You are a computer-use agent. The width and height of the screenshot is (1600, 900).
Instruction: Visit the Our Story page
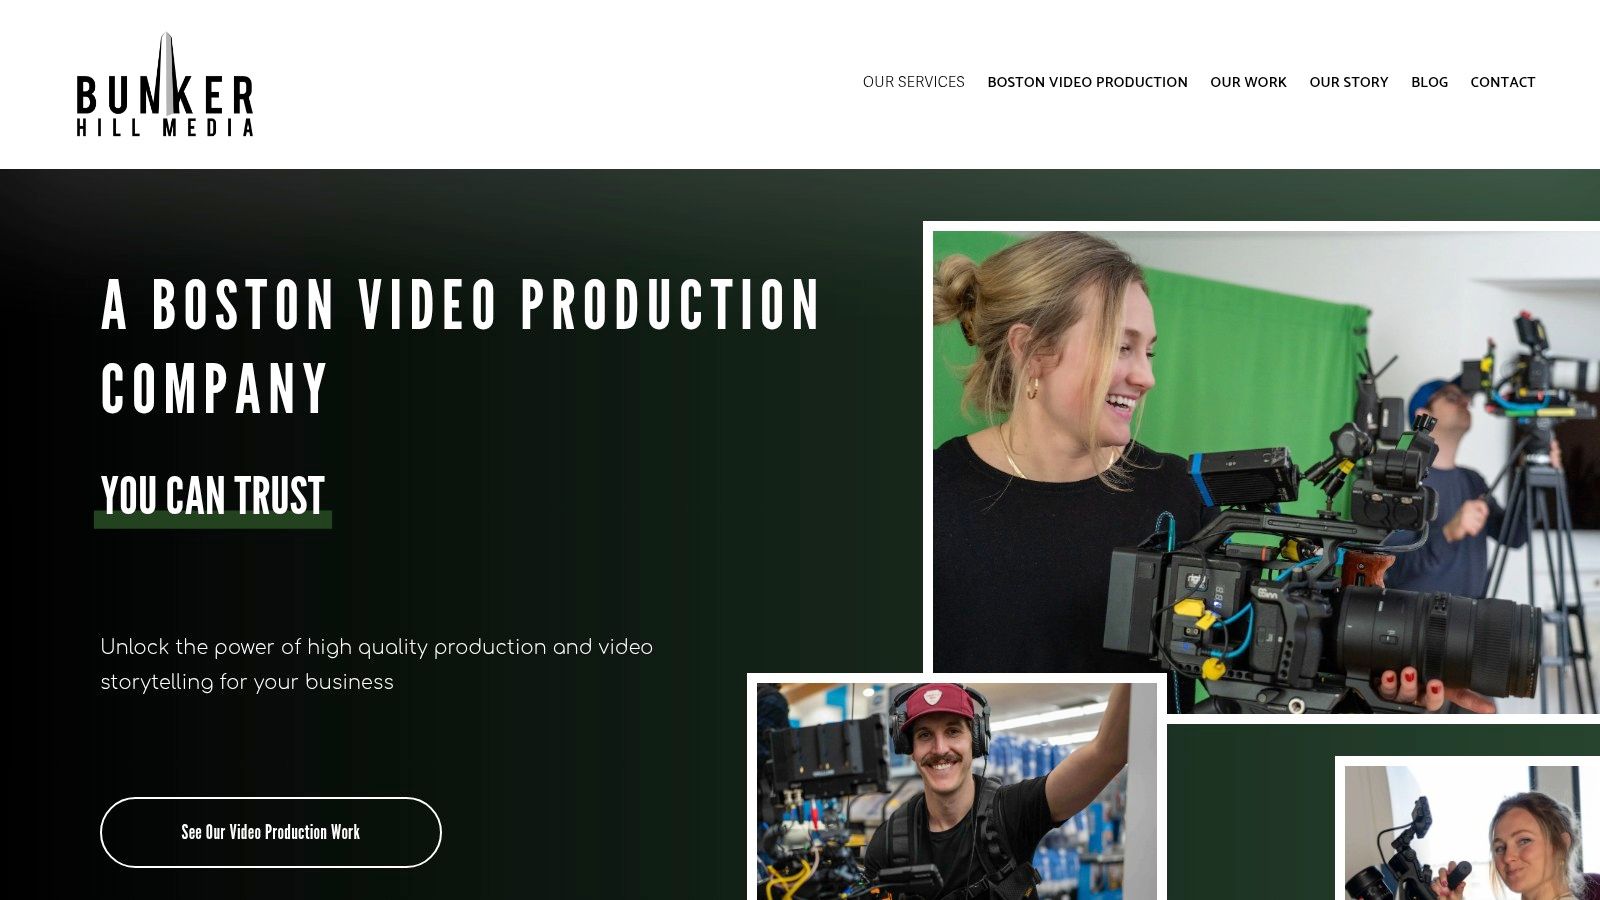click(1349, 82)
